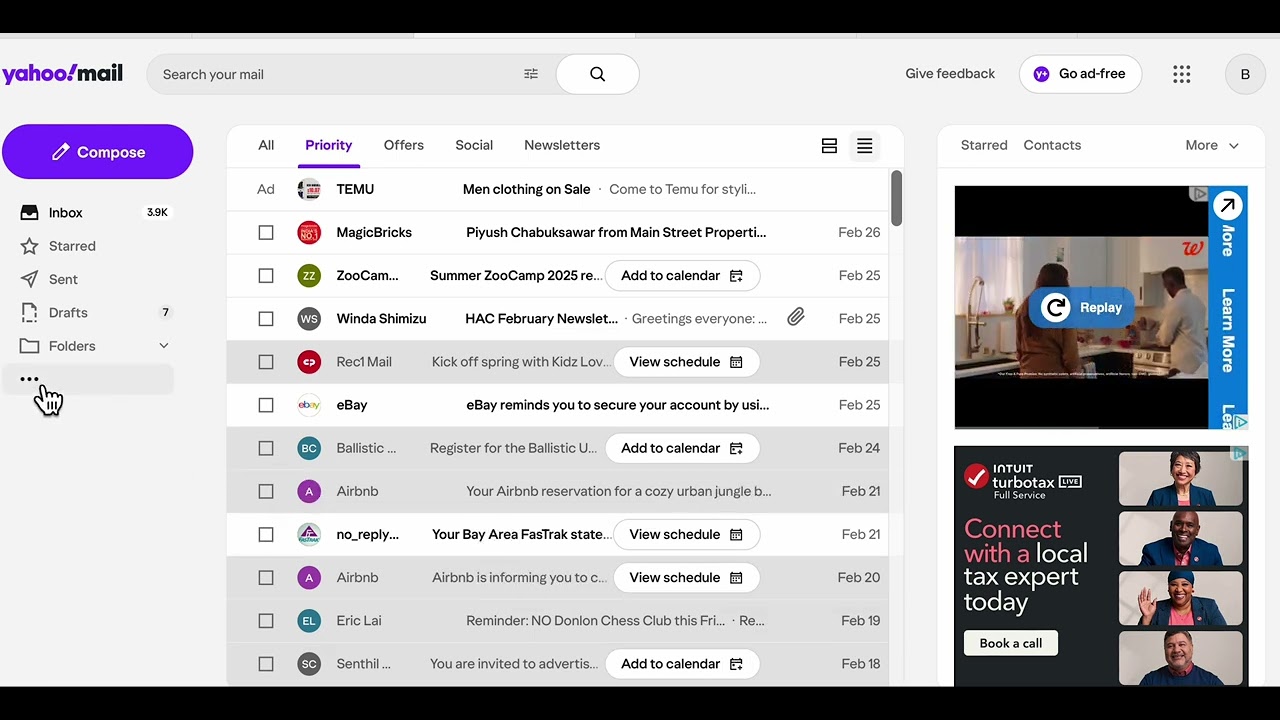
Task: Add Senthil email event to calendar
Action: tap(682, 664)
